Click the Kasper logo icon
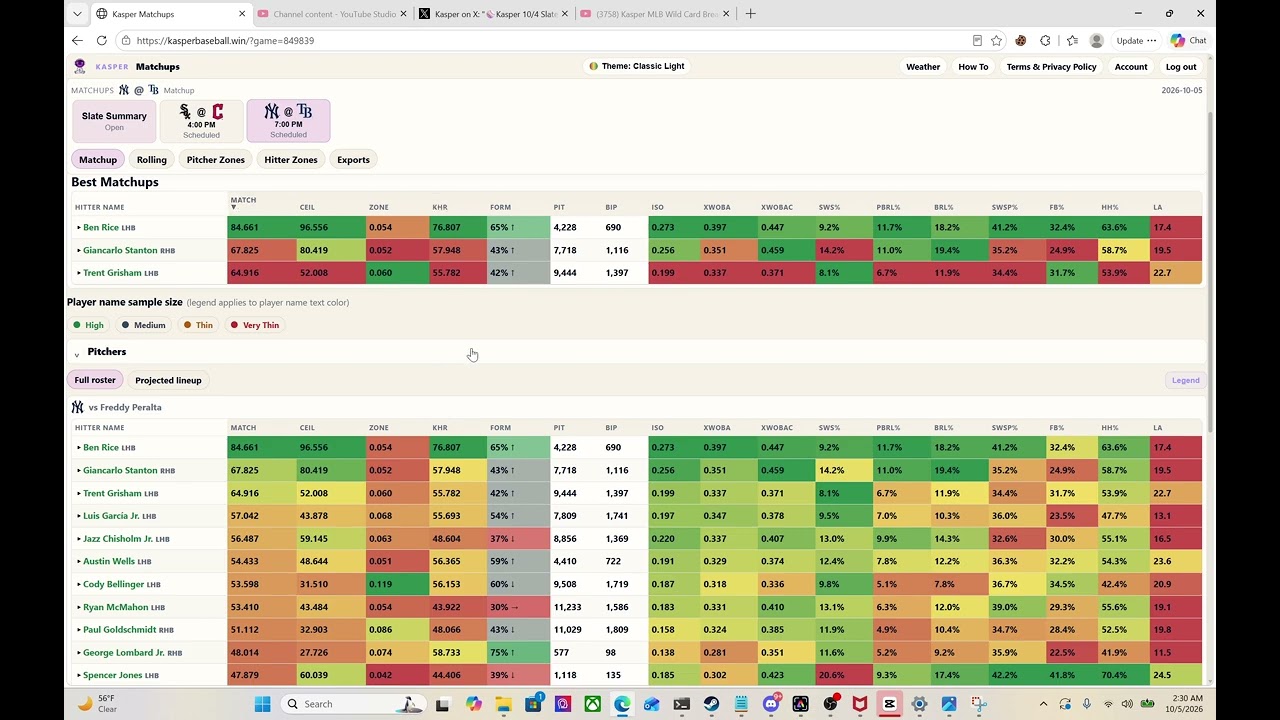 click(80, 66)
